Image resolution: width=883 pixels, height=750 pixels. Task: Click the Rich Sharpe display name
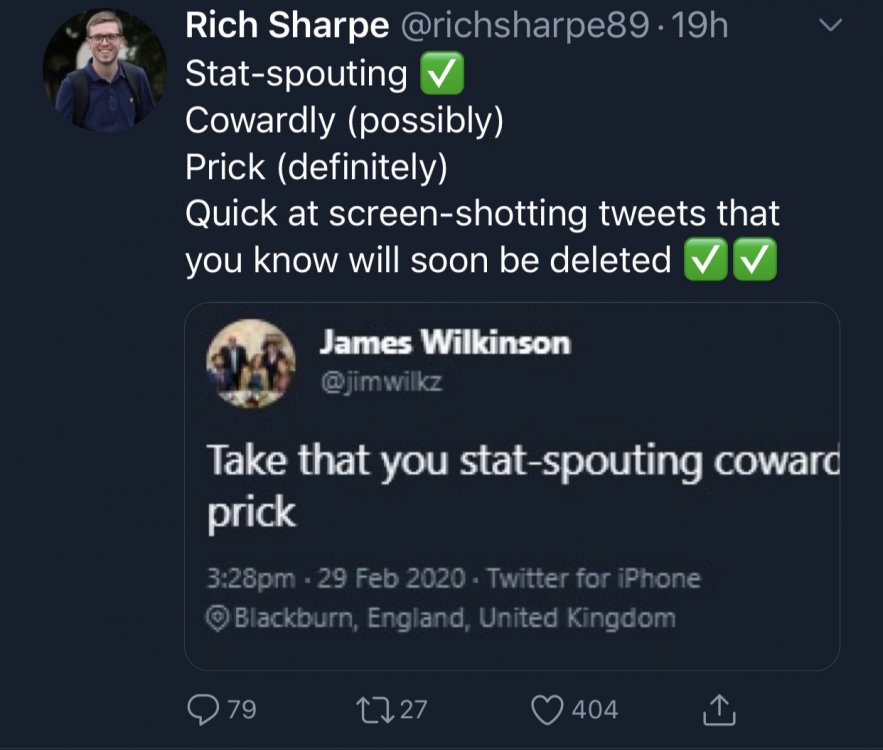pos(287,27)
